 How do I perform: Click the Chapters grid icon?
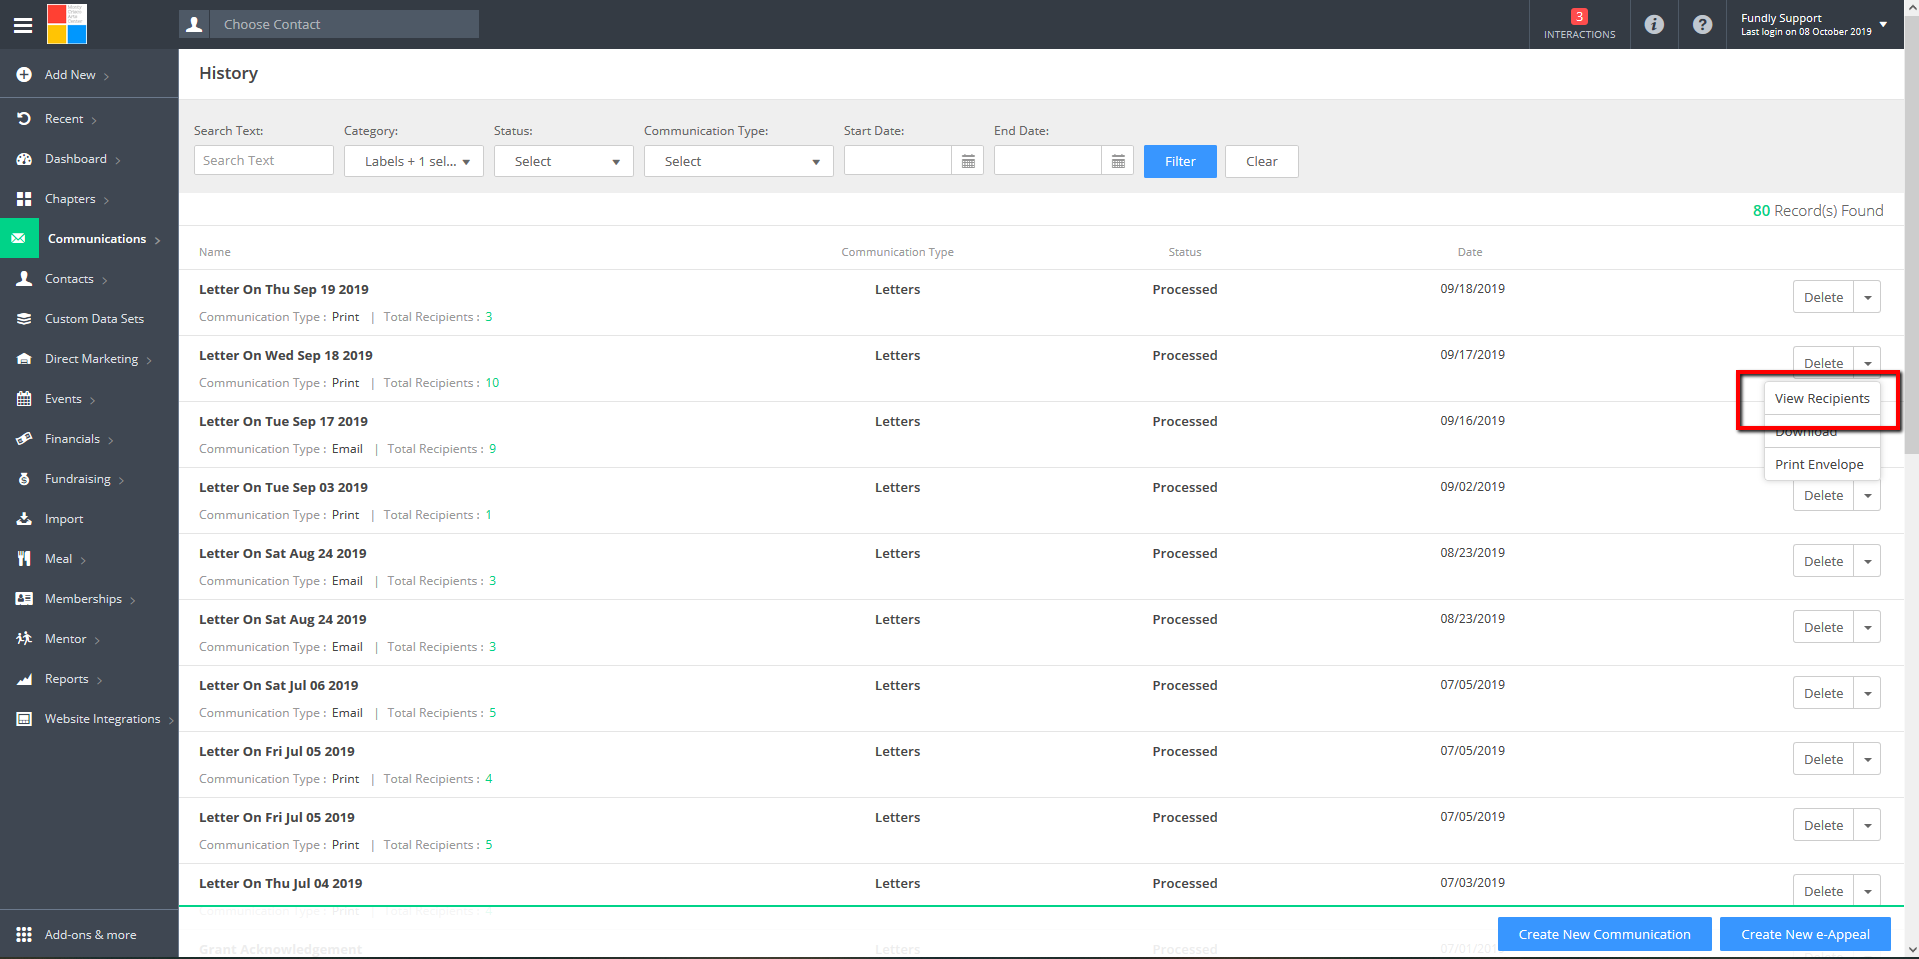coord(24,199)
